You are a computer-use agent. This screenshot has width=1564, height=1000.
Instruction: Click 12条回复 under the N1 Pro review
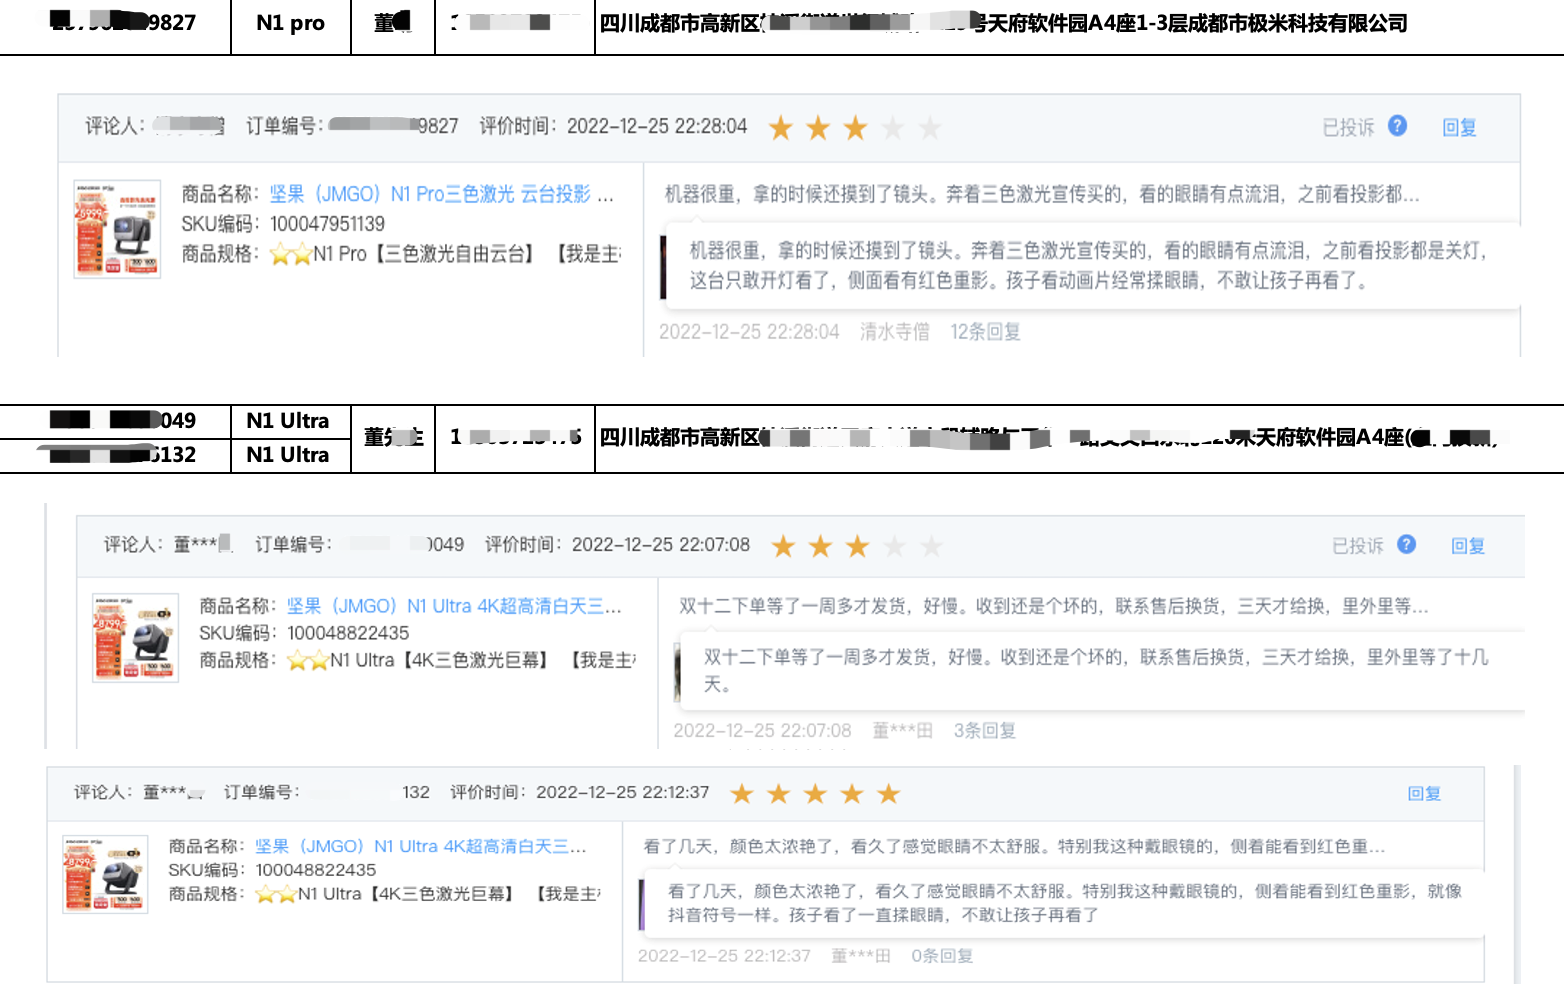(x=985, y=331)
